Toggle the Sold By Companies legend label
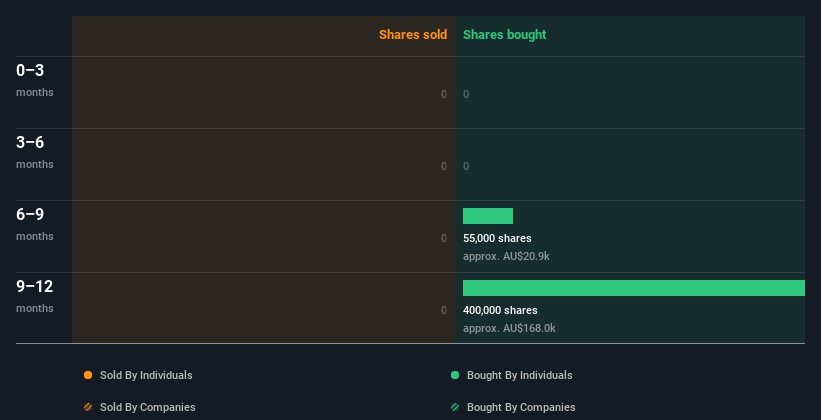Image resolution: width=821 pixels, height=420 pixels. point(148,407)
